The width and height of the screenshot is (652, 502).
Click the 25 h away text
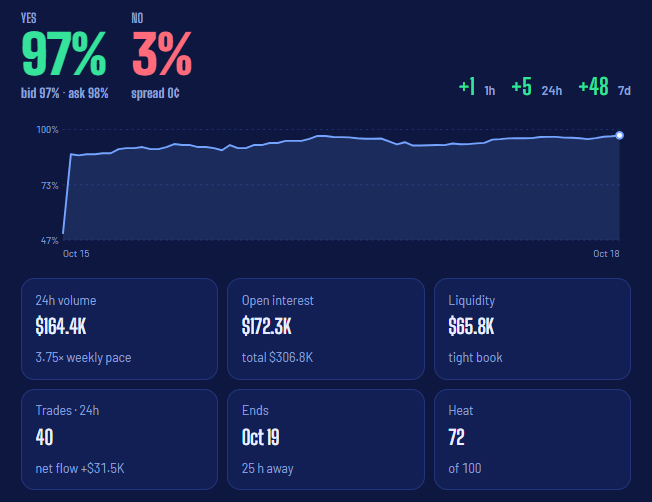tap(267, 469)
